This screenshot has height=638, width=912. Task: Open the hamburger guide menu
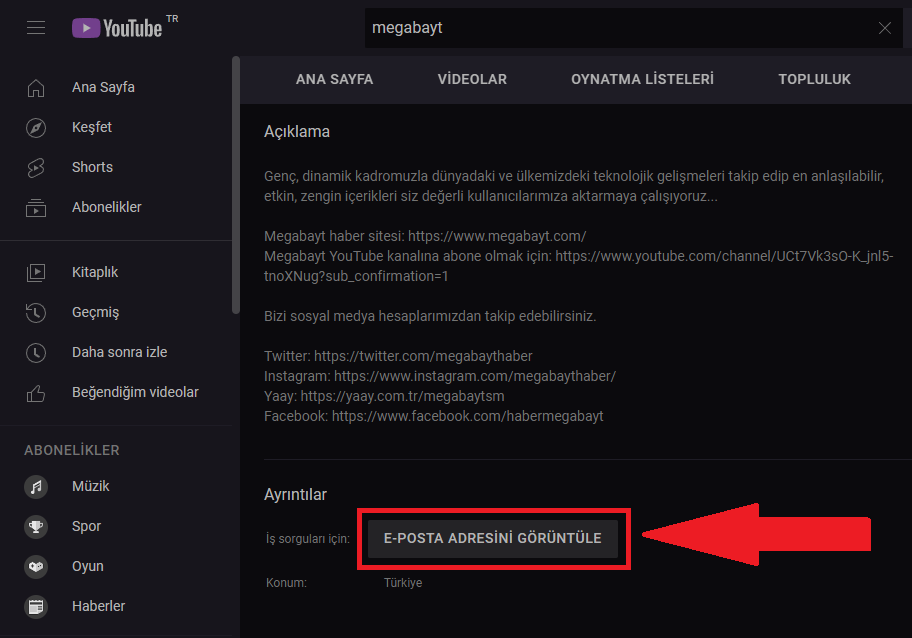(36, 28)
